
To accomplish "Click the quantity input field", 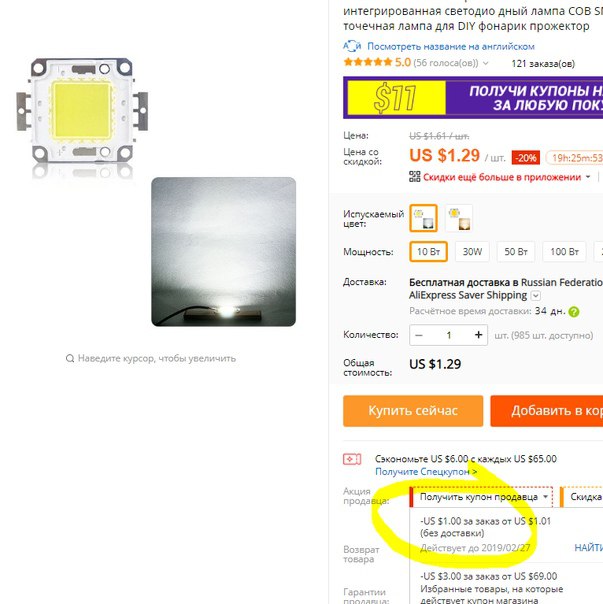I will (x=448, y=335).
